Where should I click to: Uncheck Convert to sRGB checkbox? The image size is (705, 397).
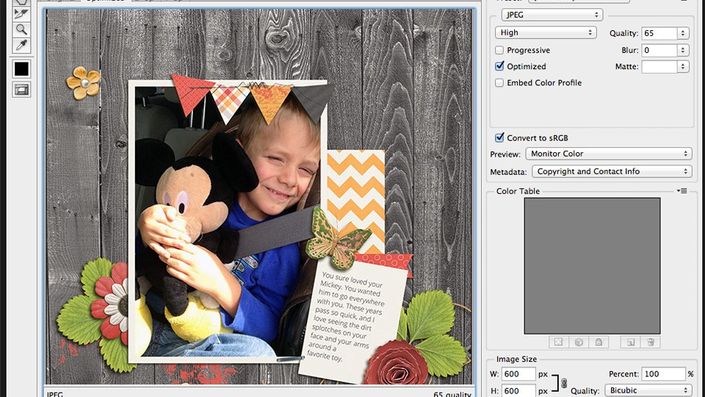click(499, 138)
